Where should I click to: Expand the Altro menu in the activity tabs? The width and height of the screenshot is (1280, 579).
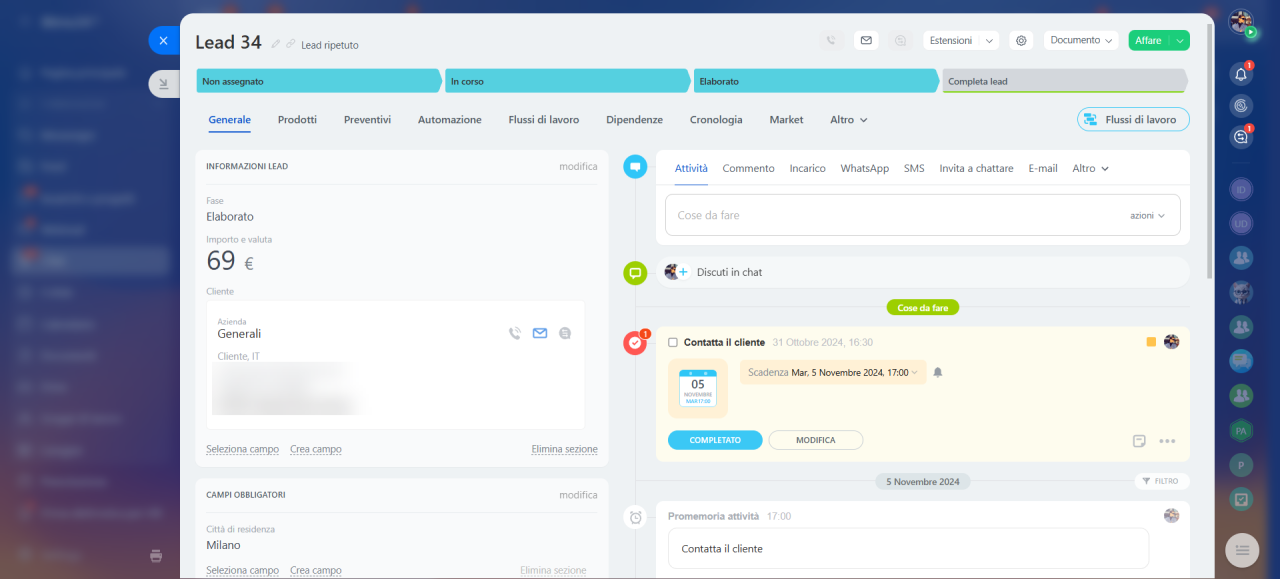(1091, 168)
